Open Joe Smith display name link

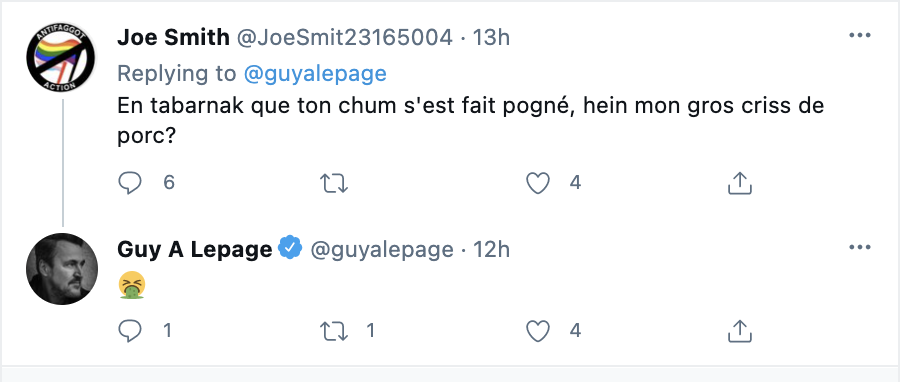[x=173, y=38]
